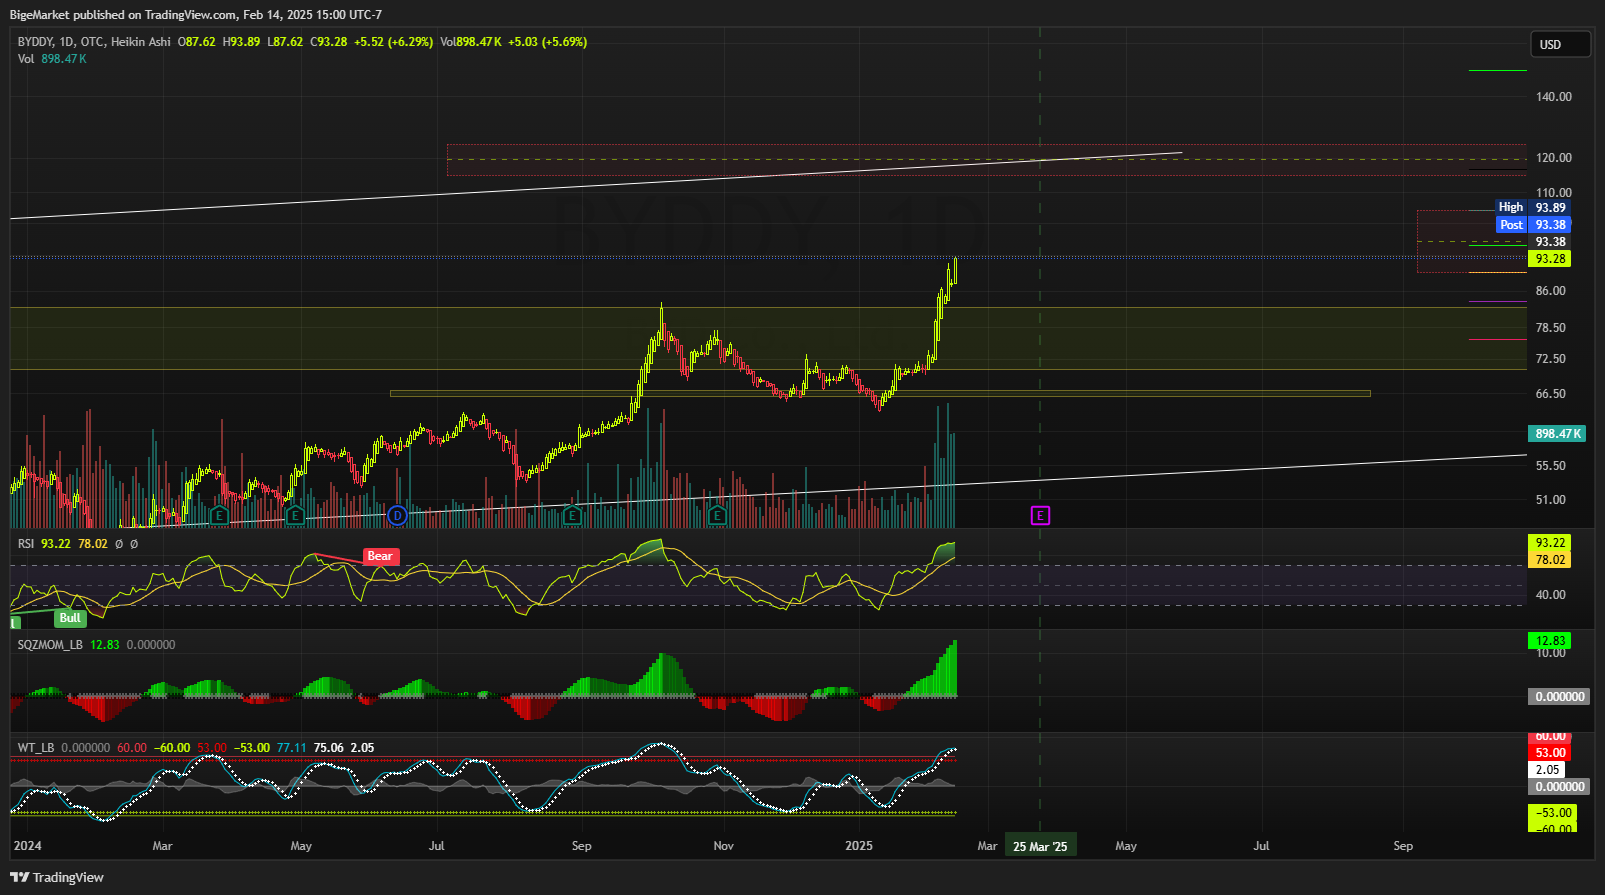The width and height of the screenshot is (1605, 895).
Task: Click the green 12.83 squeeze momentum label
Action: 1550,641
